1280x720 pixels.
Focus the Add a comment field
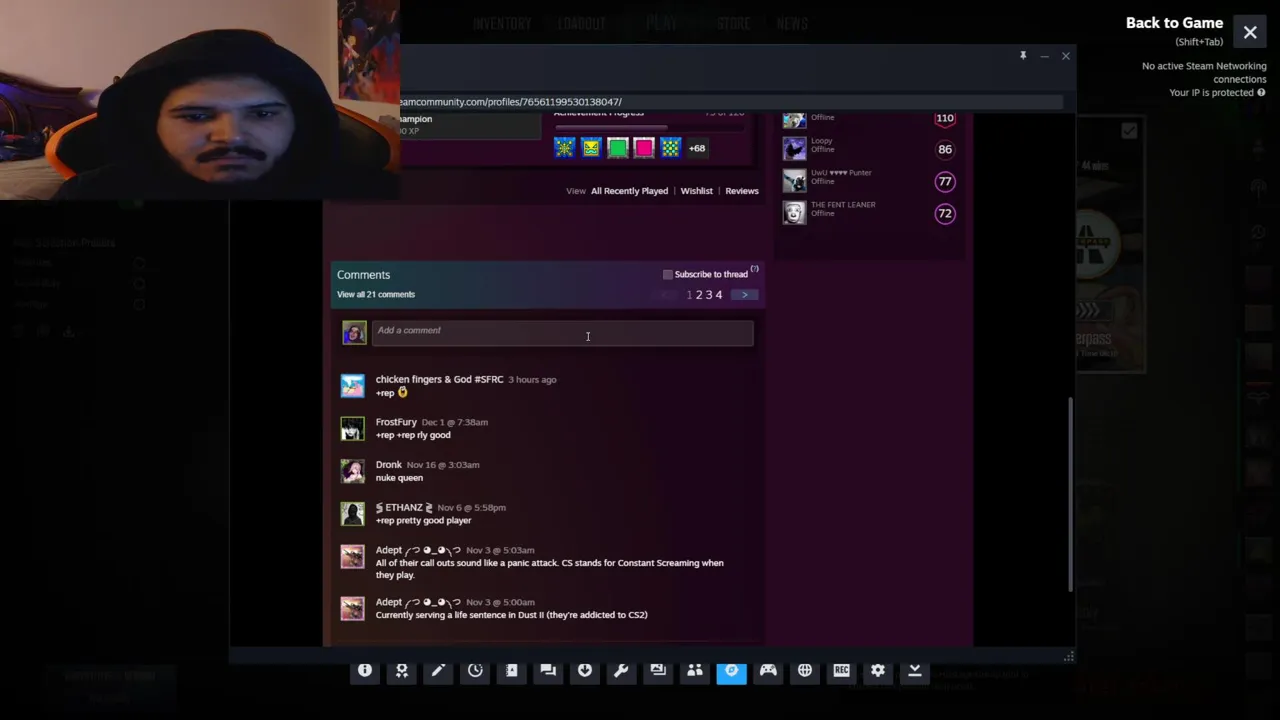point(563,333)
